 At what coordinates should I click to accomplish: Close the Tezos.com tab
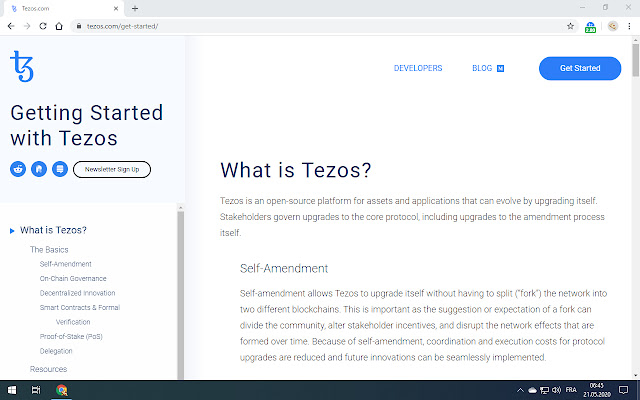coord(116,8)
